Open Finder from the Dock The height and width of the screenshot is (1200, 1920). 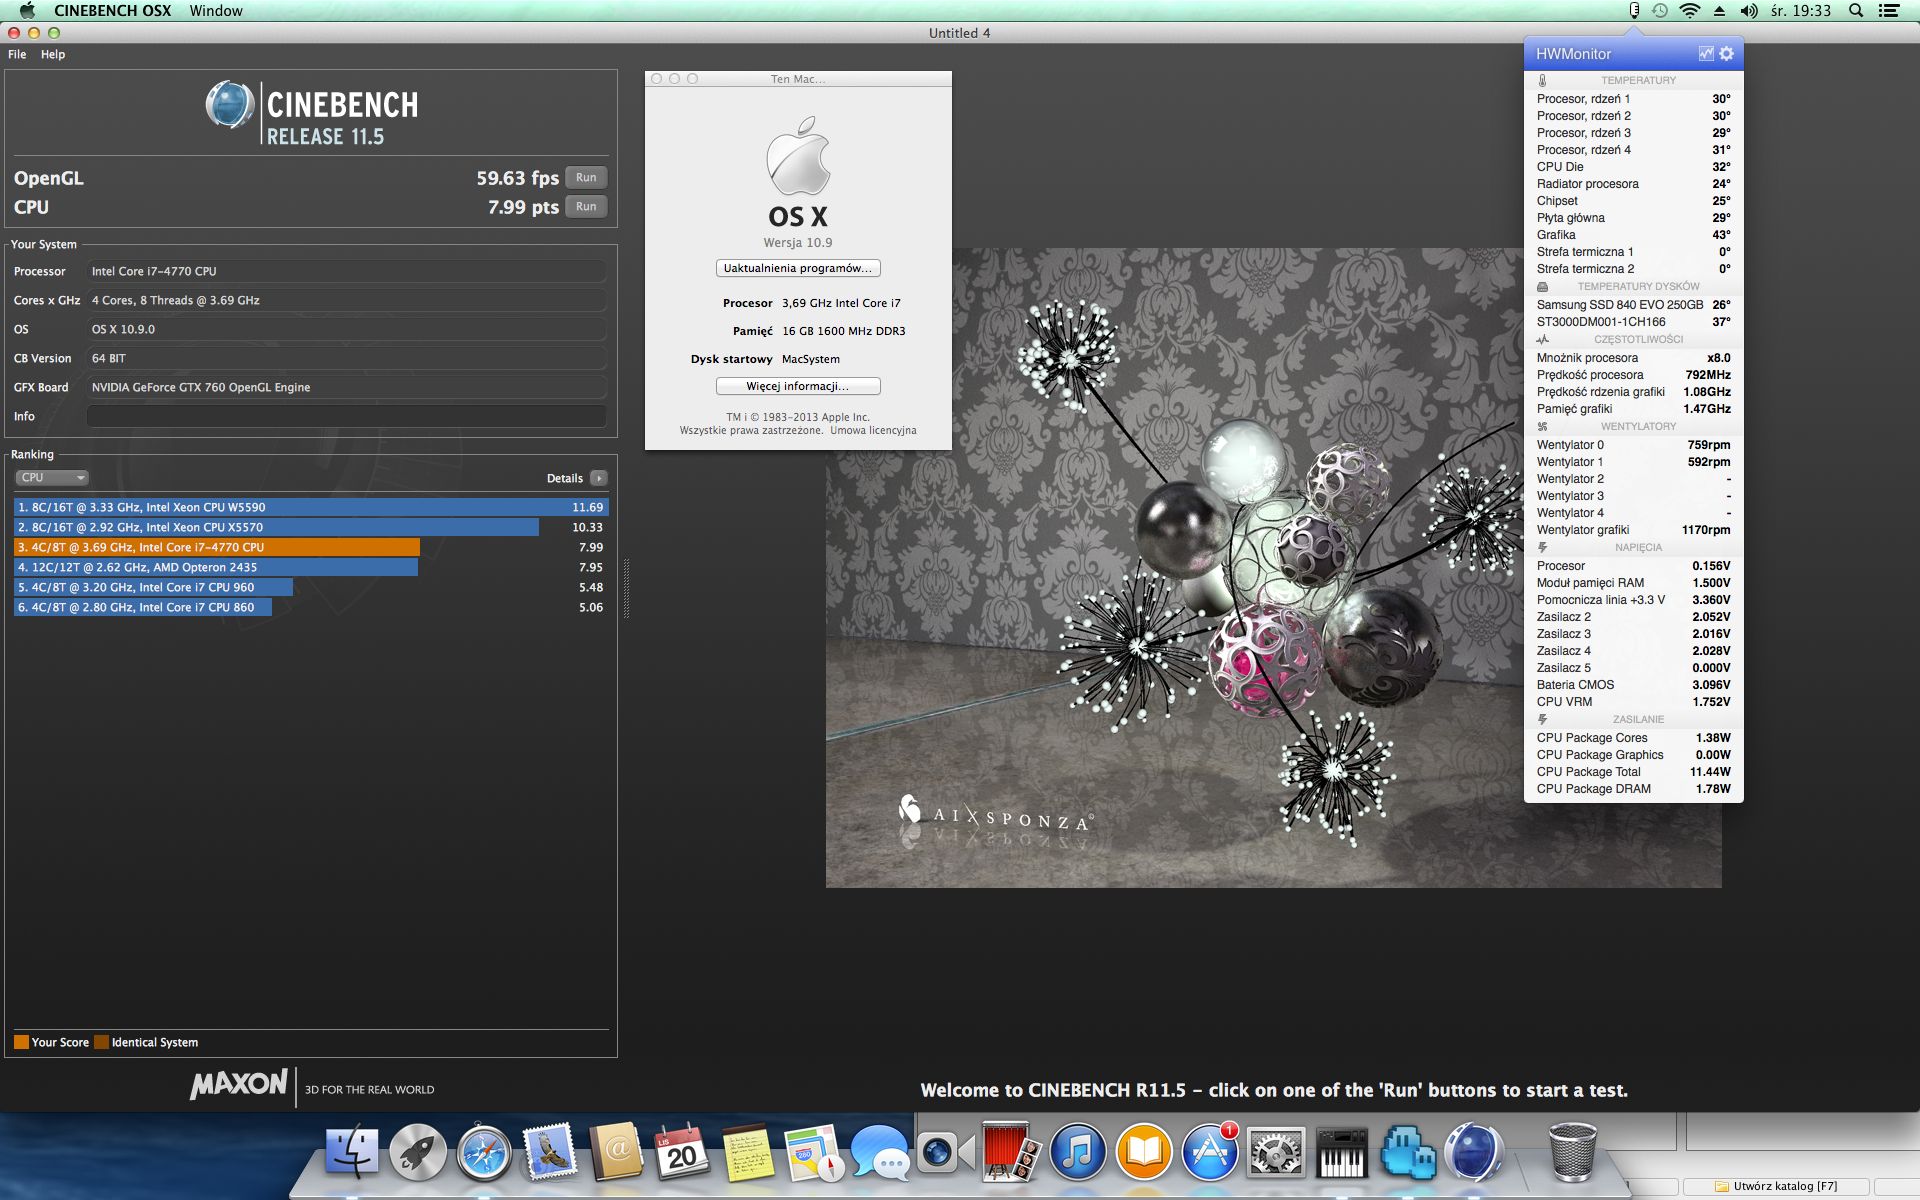(352, 1153)
